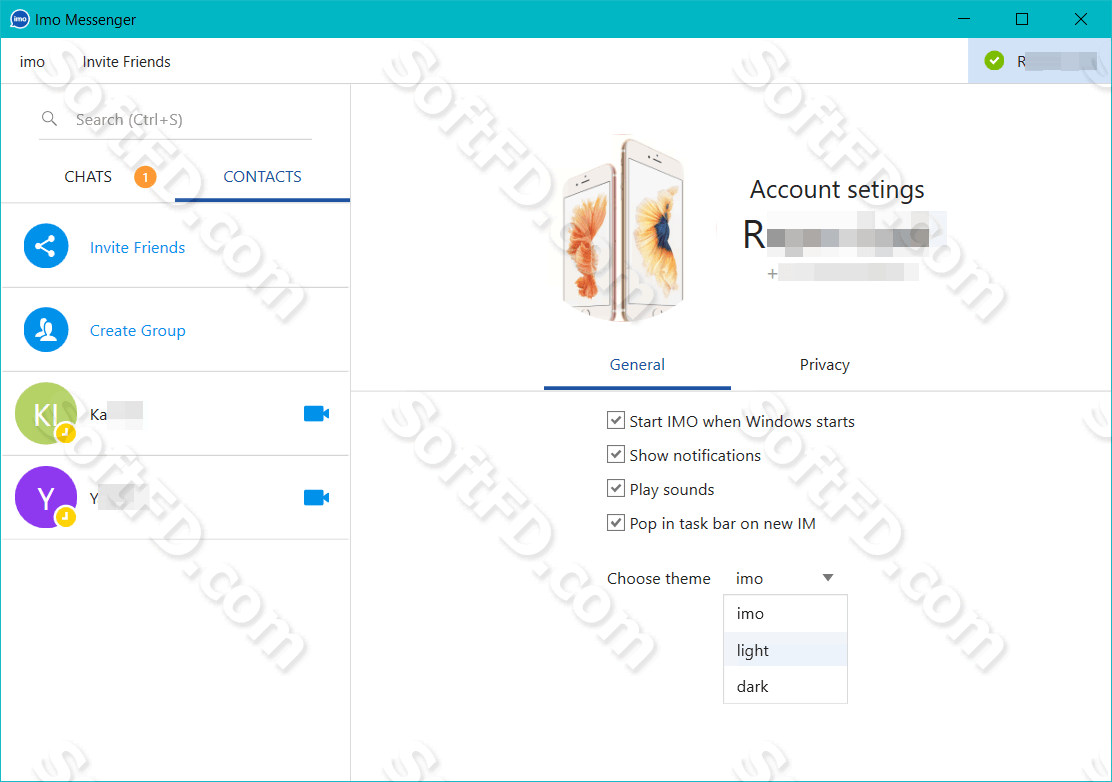The width and height of the screenshot is (1112, 782).
Task: Click the purple Y contact avatar
Action: tap(46, 497)
